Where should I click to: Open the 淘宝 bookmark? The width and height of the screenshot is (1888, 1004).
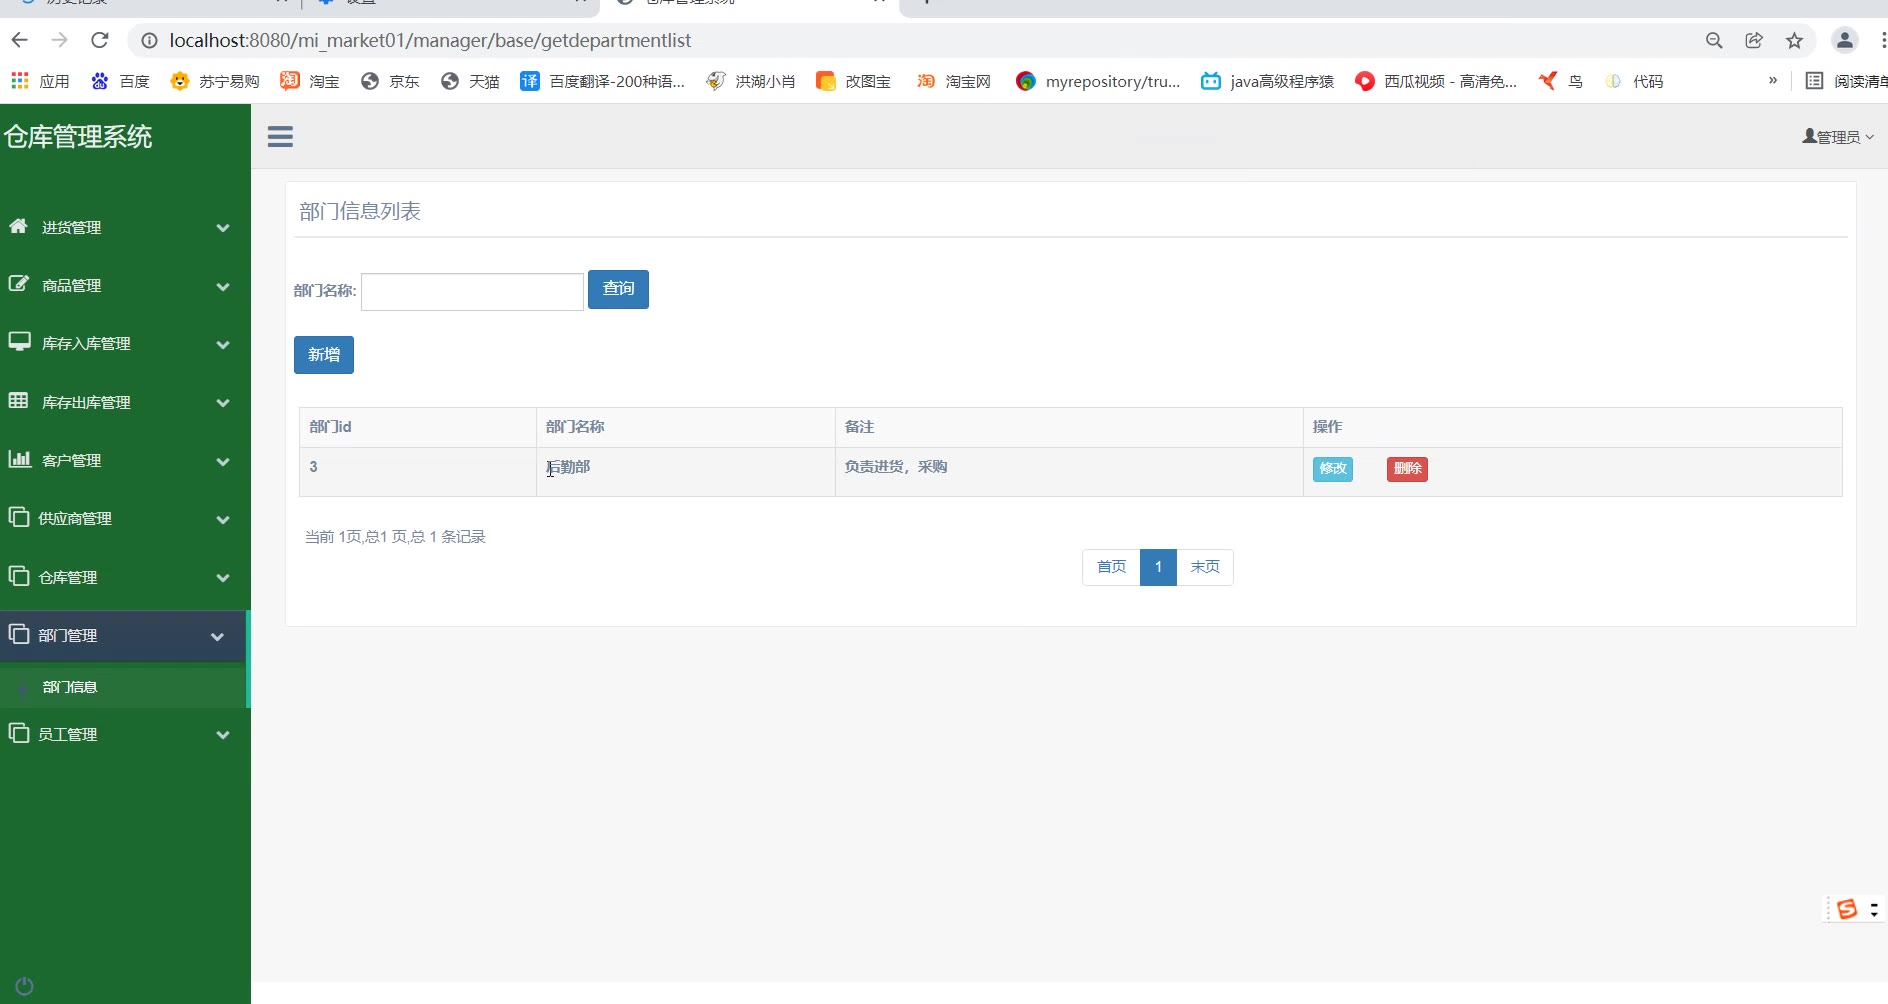(x=310, y=81)
